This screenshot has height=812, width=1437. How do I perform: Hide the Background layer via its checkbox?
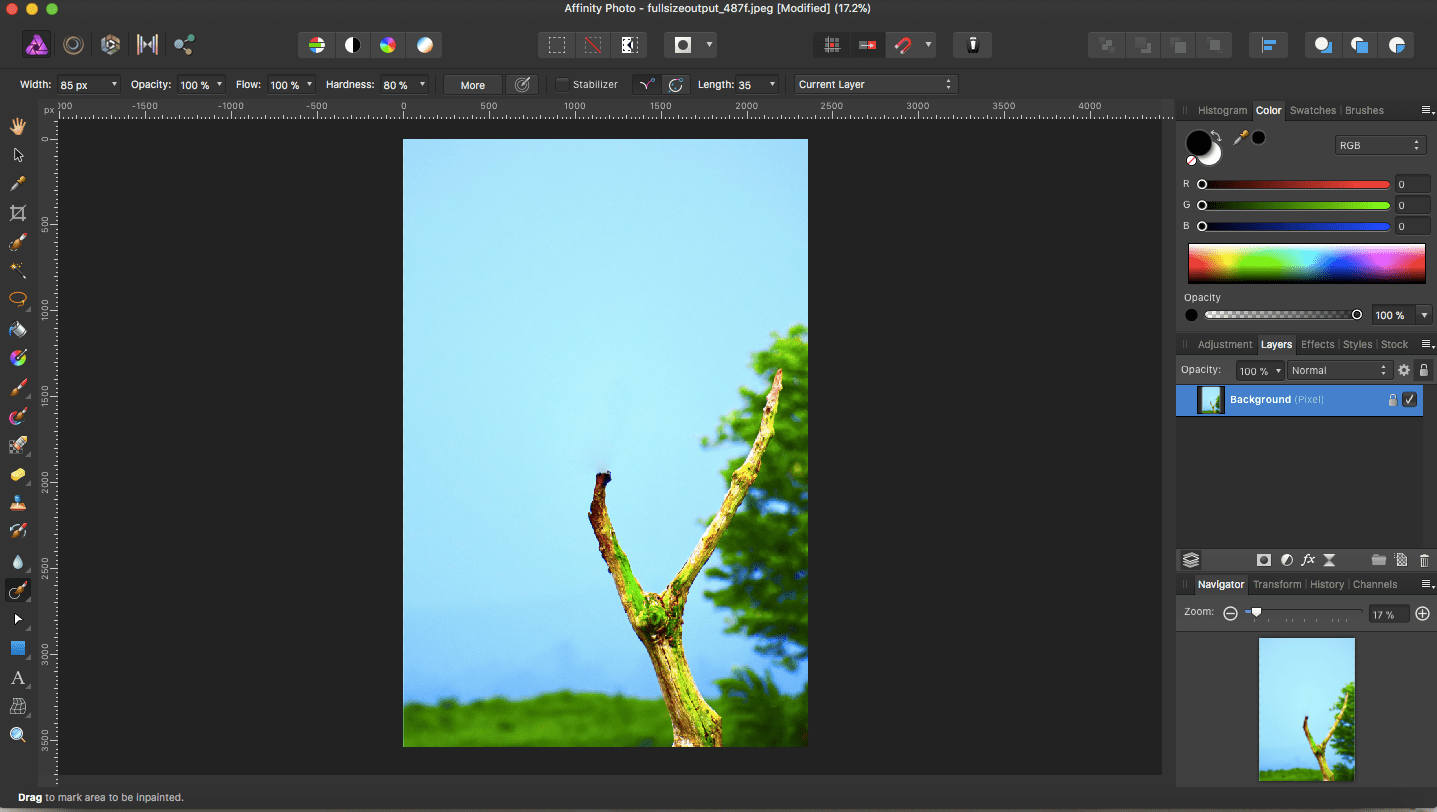[x=1409, y=400]
